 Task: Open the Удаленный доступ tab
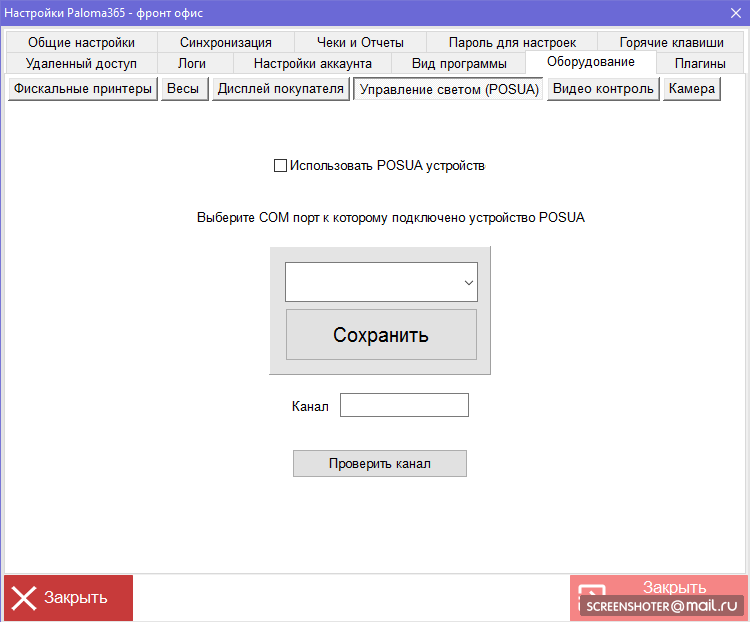pyautogui.click(x=81, y=63)
